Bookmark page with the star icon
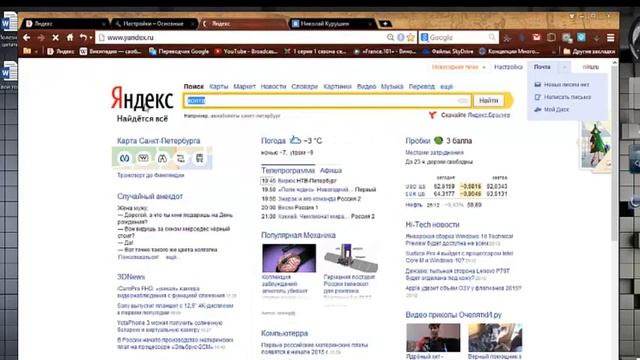The image size is (640, 360). [x=411, y=38]
